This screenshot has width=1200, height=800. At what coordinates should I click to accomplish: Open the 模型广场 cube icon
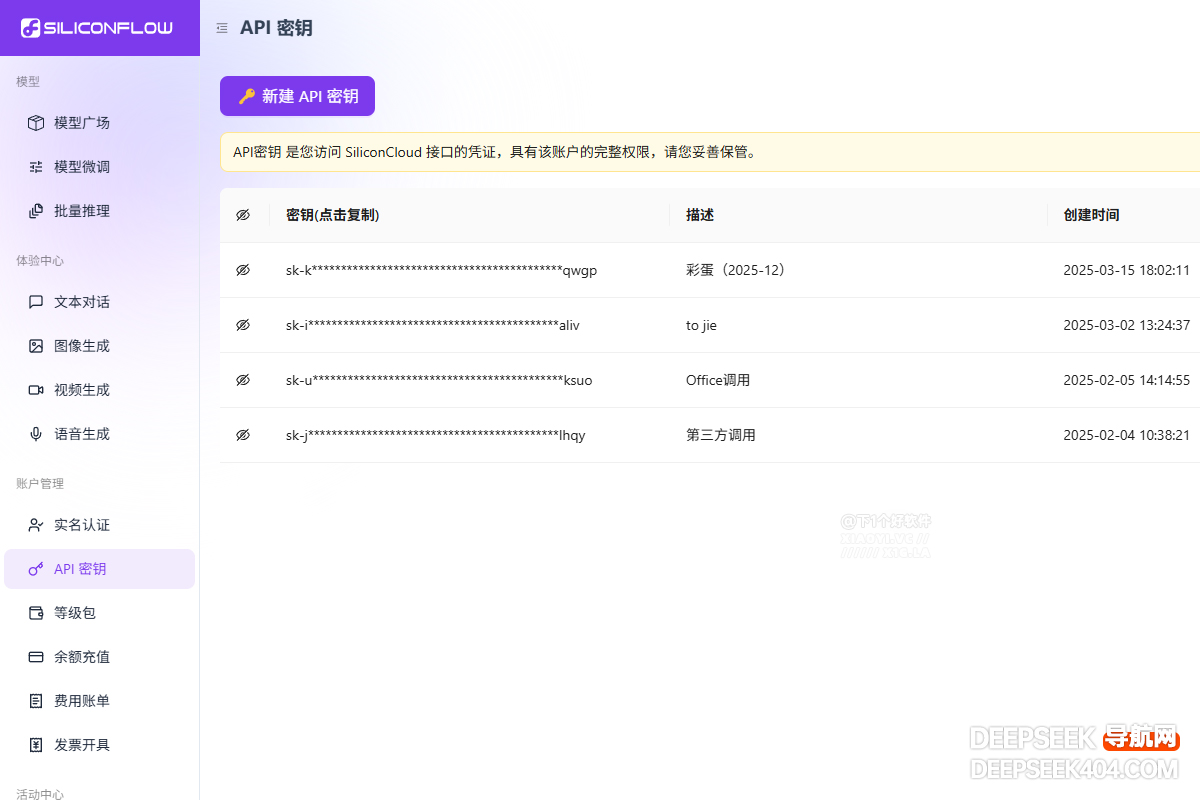[x=36, y=123]
